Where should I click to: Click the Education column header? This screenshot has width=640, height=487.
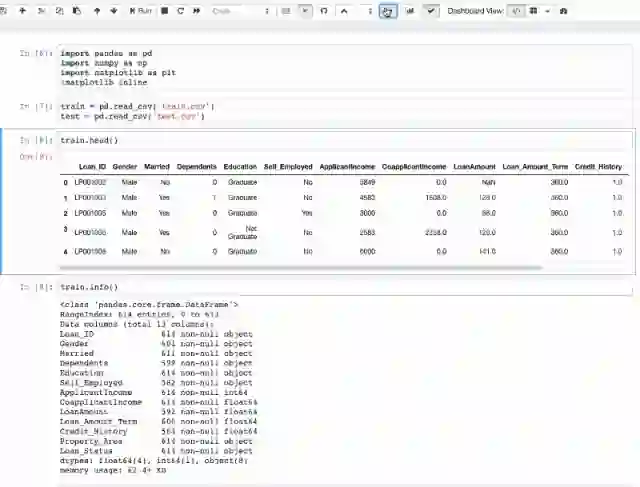240,167
